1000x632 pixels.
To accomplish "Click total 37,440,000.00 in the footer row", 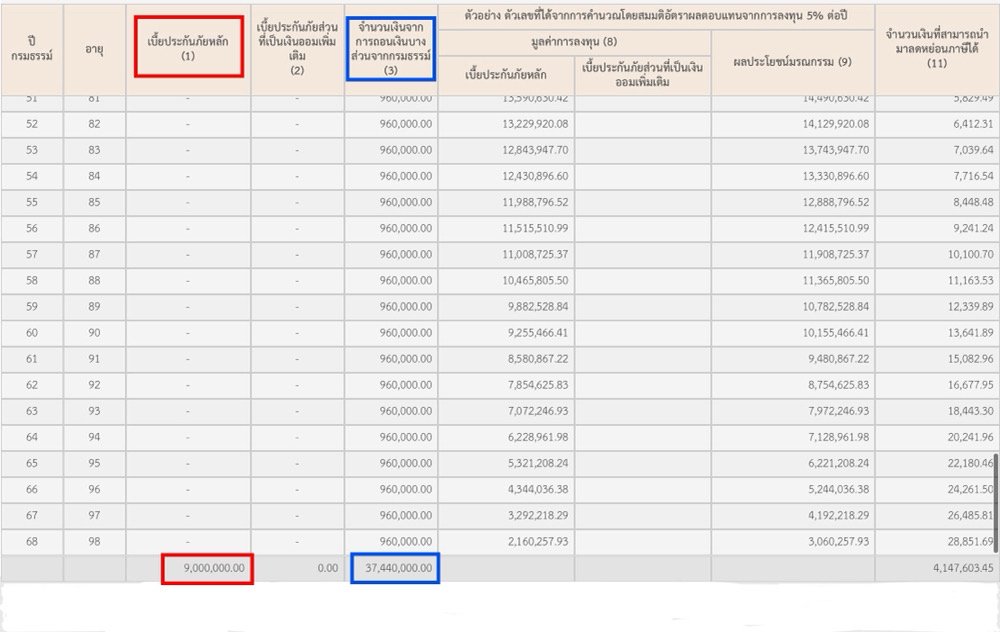I will coord(395,568).
